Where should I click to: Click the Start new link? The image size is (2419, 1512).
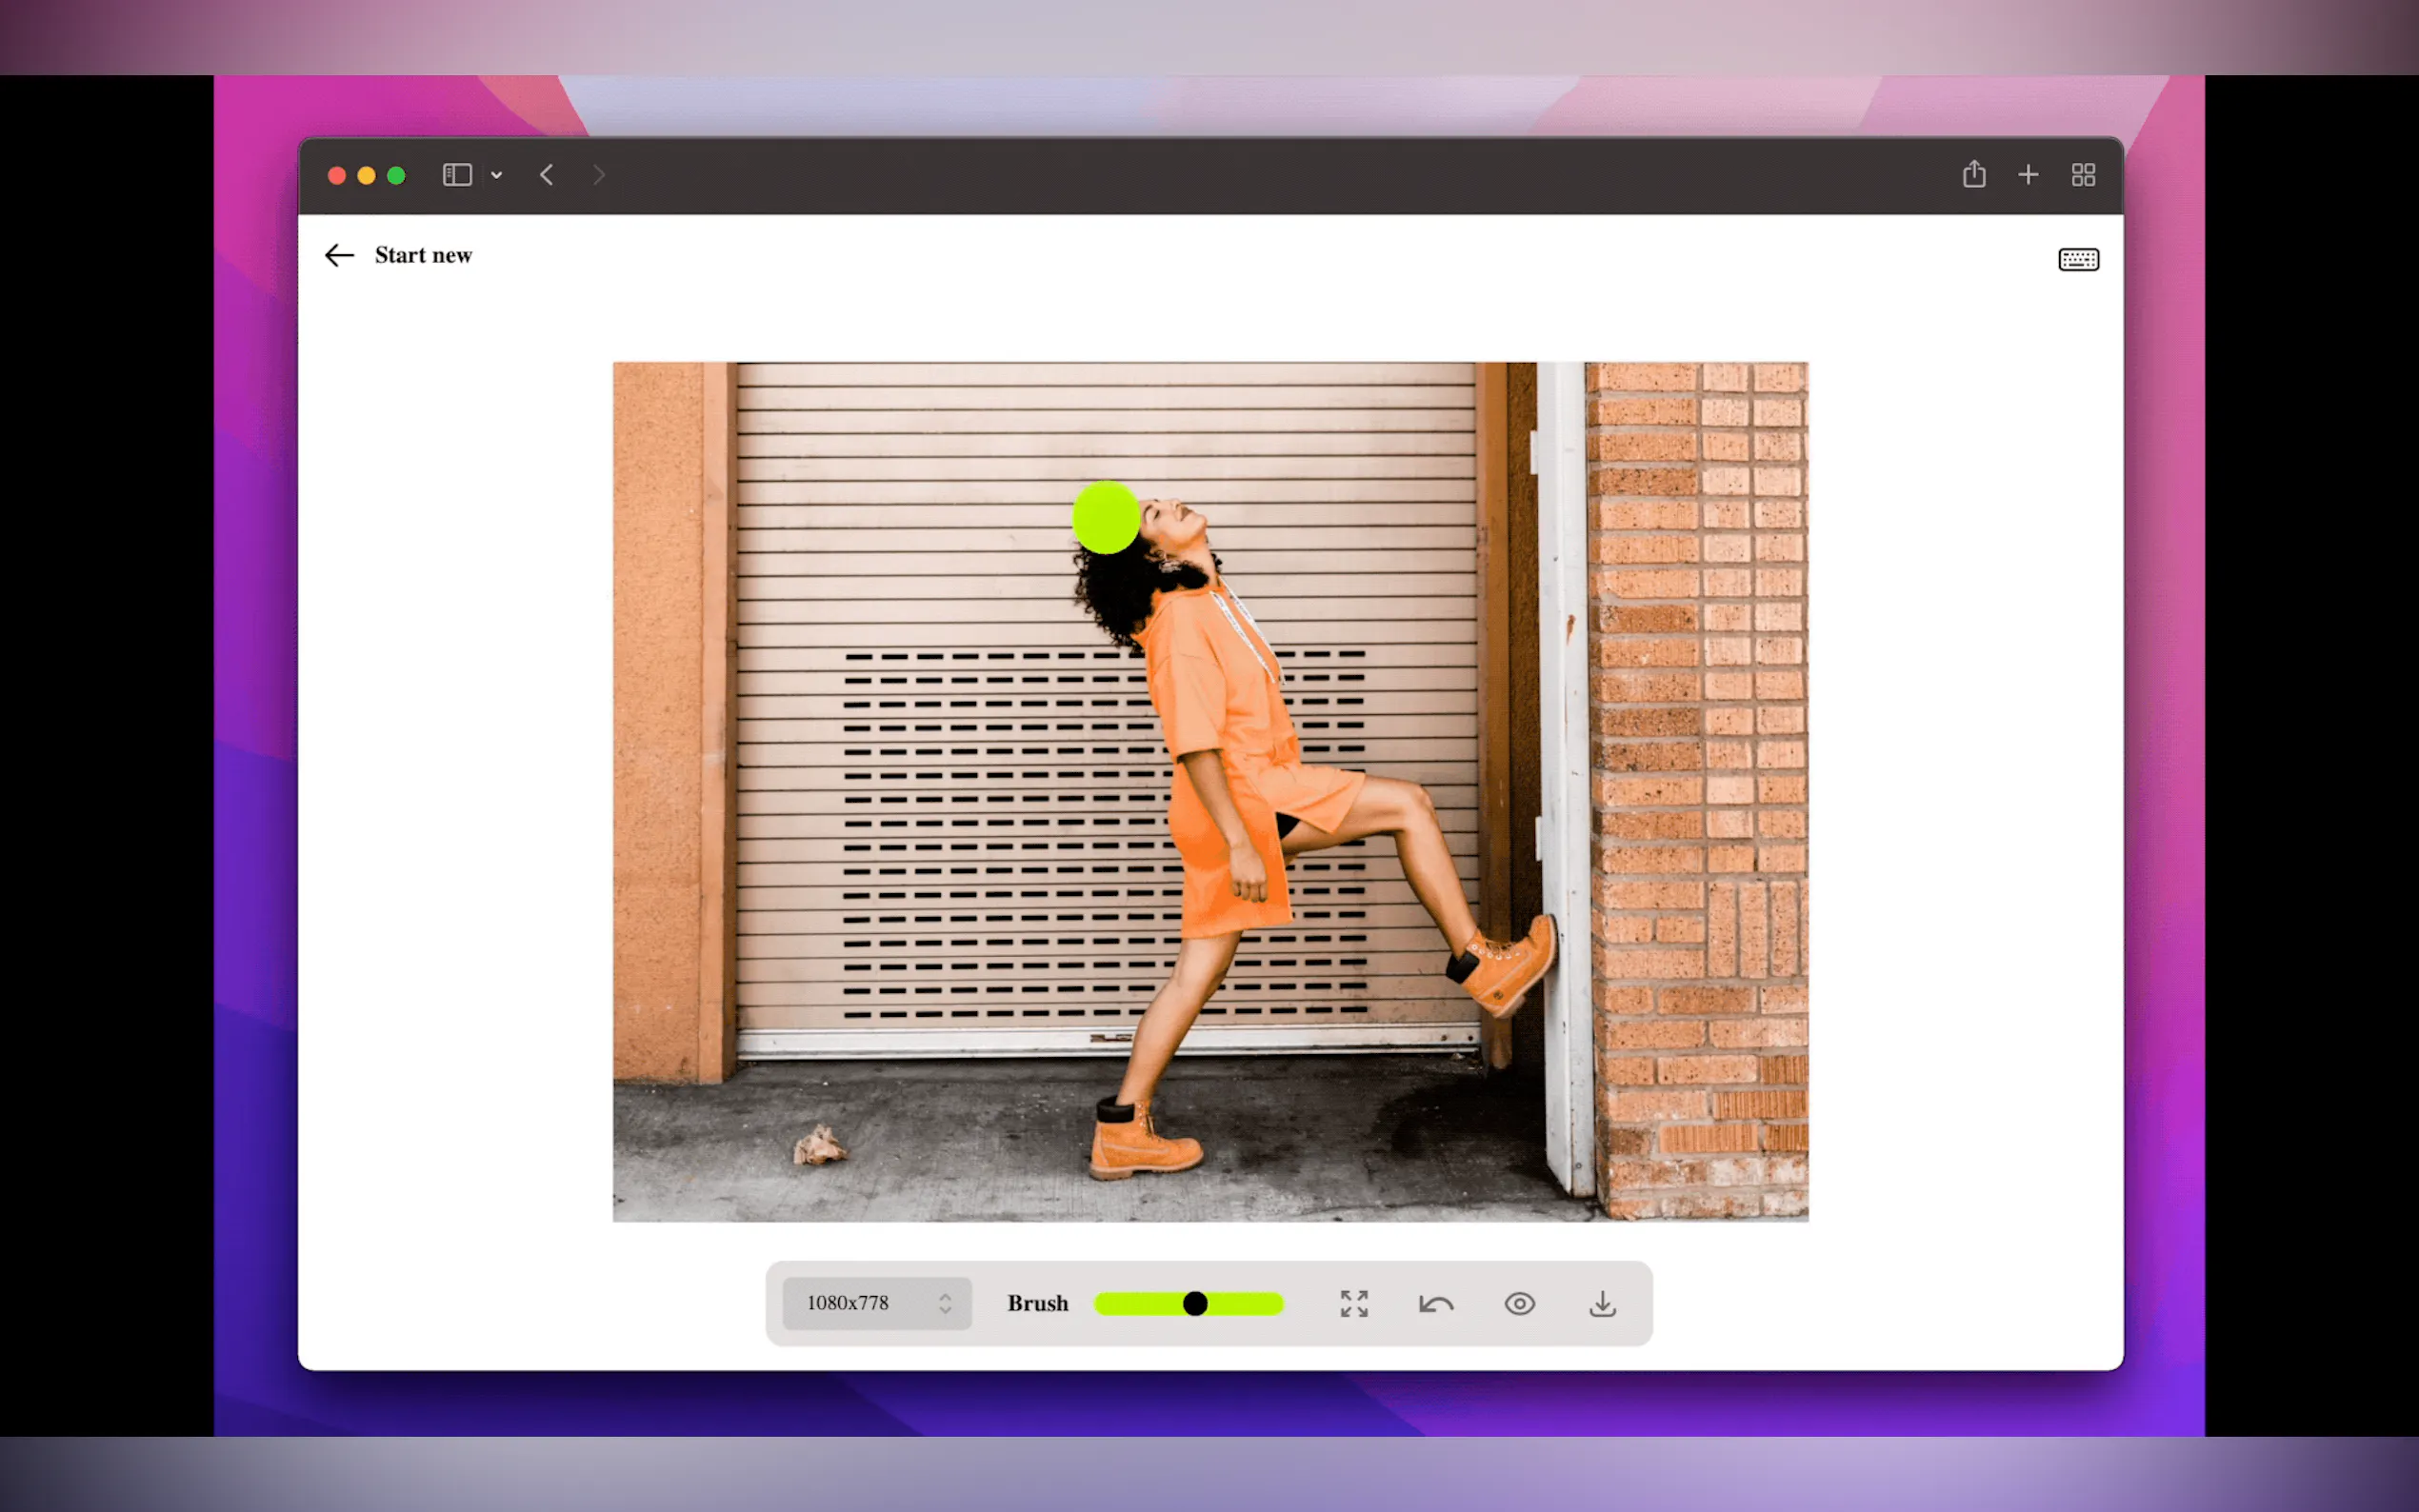coord(423,255)
